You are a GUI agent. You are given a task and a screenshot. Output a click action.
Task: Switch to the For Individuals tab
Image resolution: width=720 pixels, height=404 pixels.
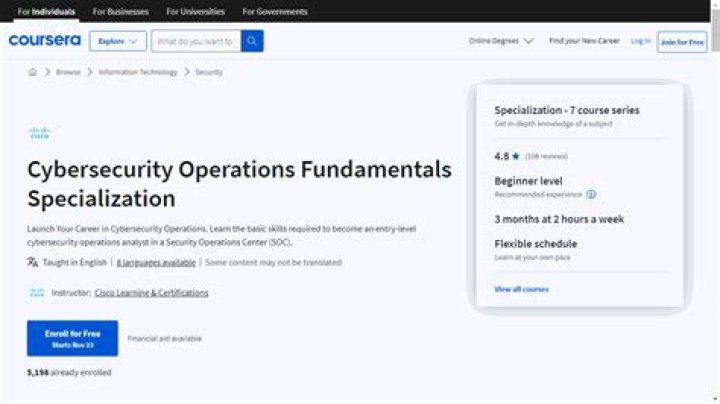coord(46,11)
